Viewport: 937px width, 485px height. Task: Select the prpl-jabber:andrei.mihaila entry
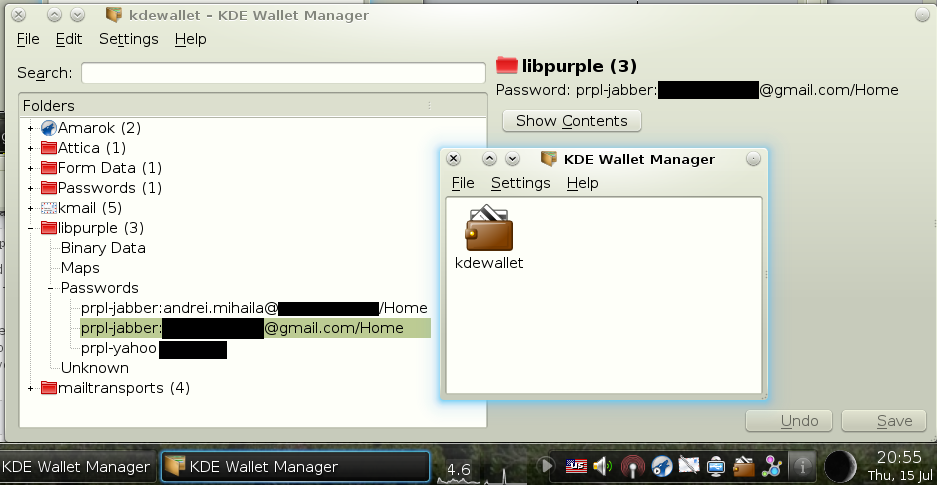pos(254,308)
